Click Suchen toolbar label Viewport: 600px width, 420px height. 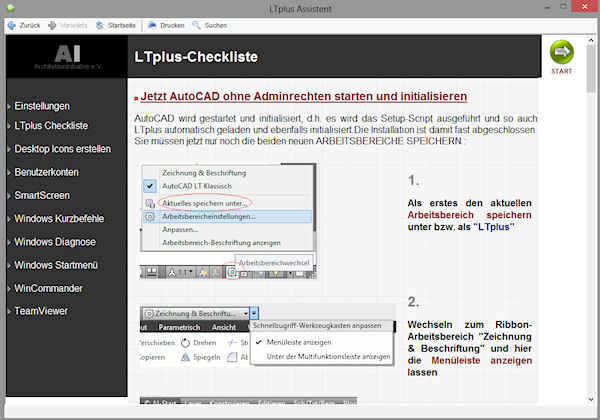(x=216, y=25)
